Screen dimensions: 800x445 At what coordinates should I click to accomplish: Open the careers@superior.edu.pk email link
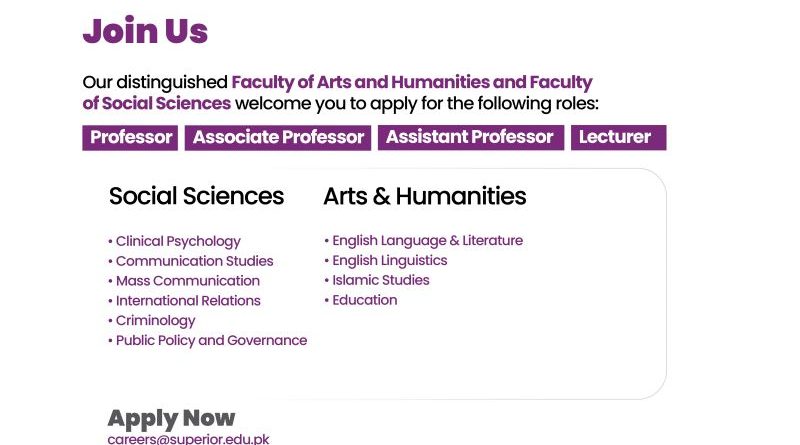(x=188, y=438)
